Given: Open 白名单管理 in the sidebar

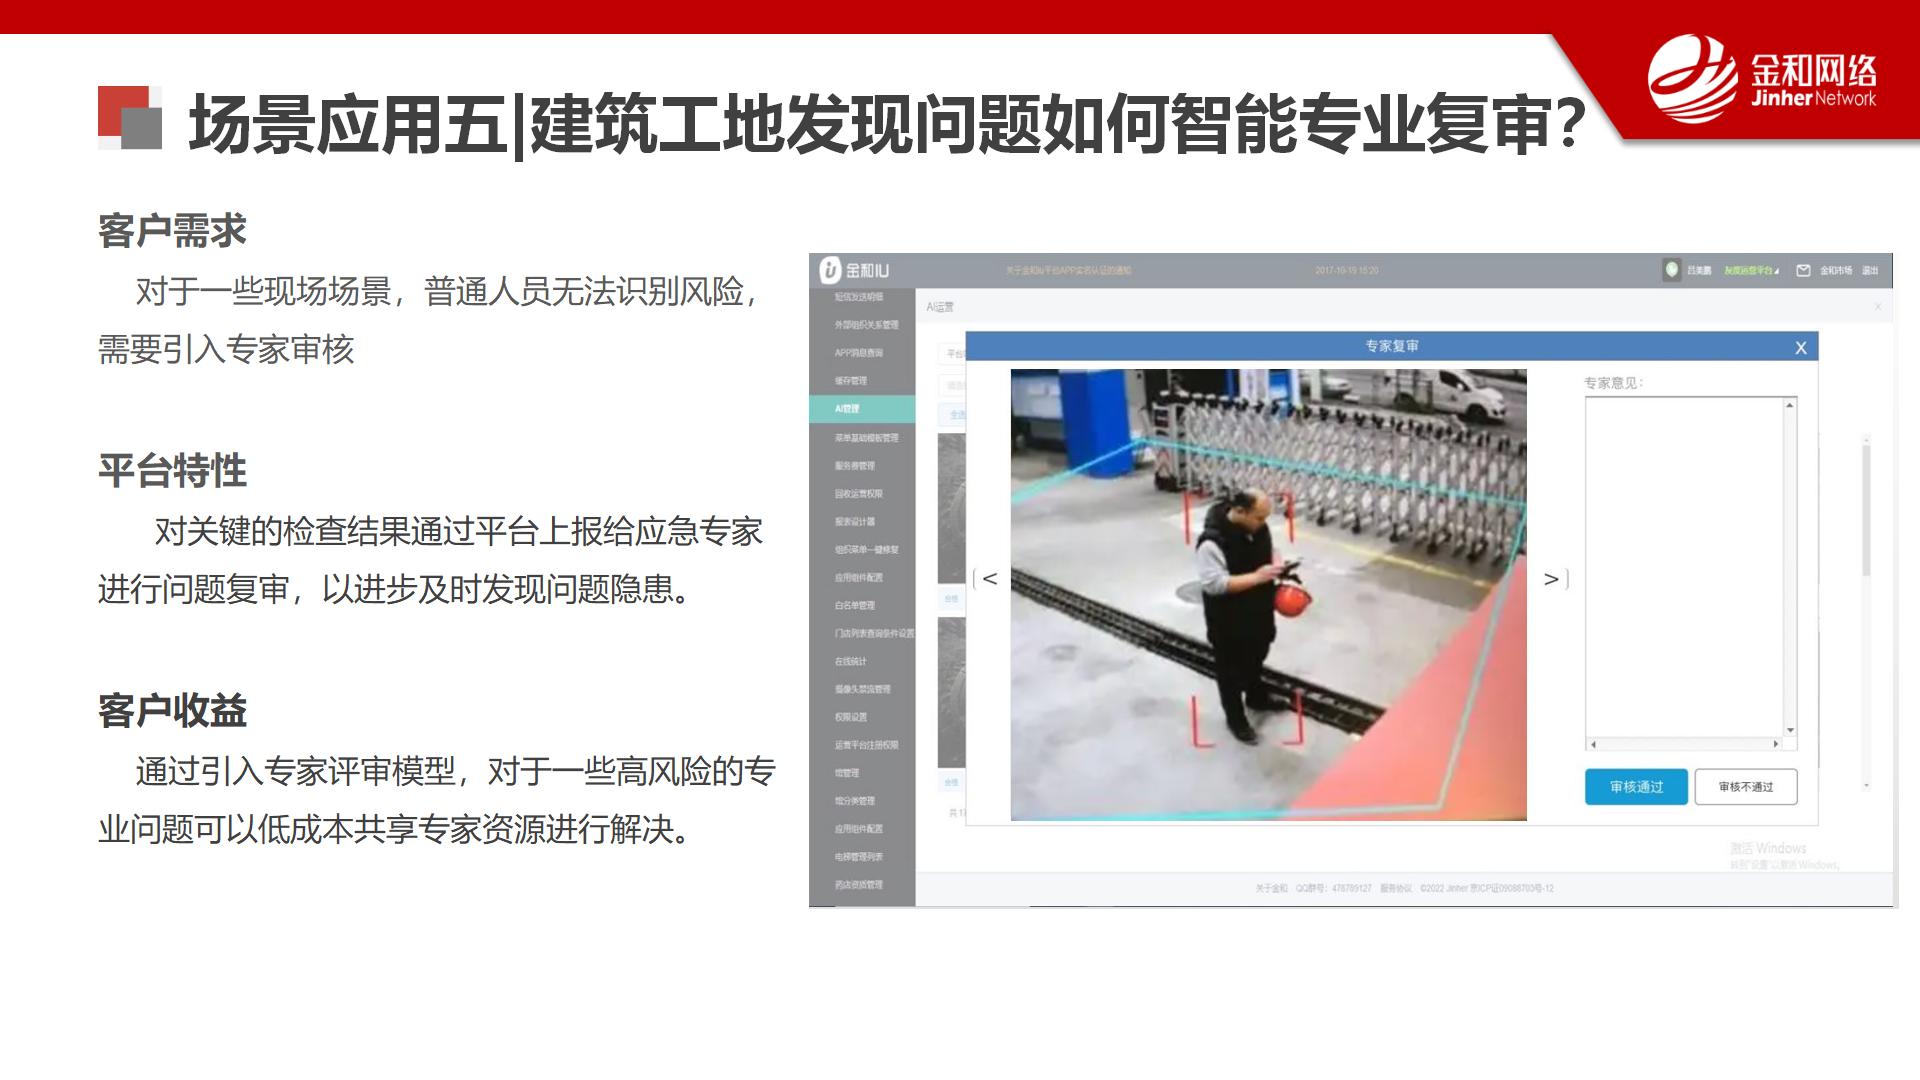Looking at the screenshot, I should point(855,605).
